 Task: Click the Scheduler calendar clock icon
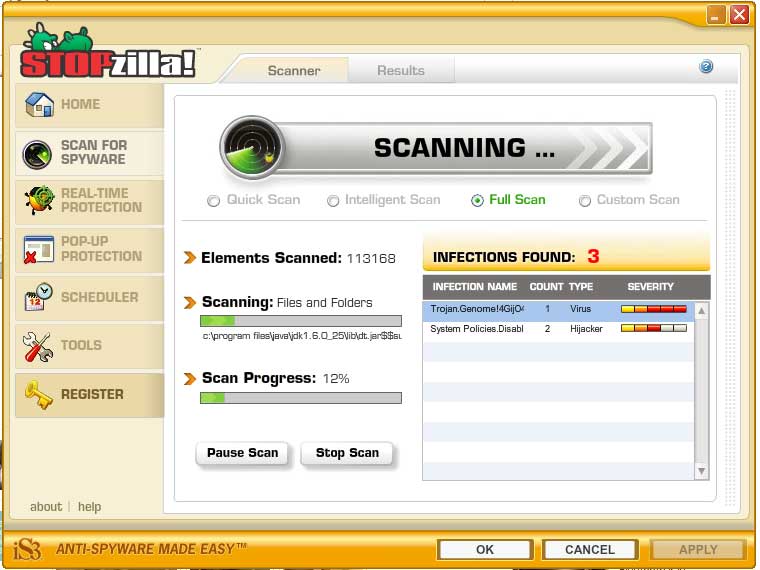[x=38, y=297]
